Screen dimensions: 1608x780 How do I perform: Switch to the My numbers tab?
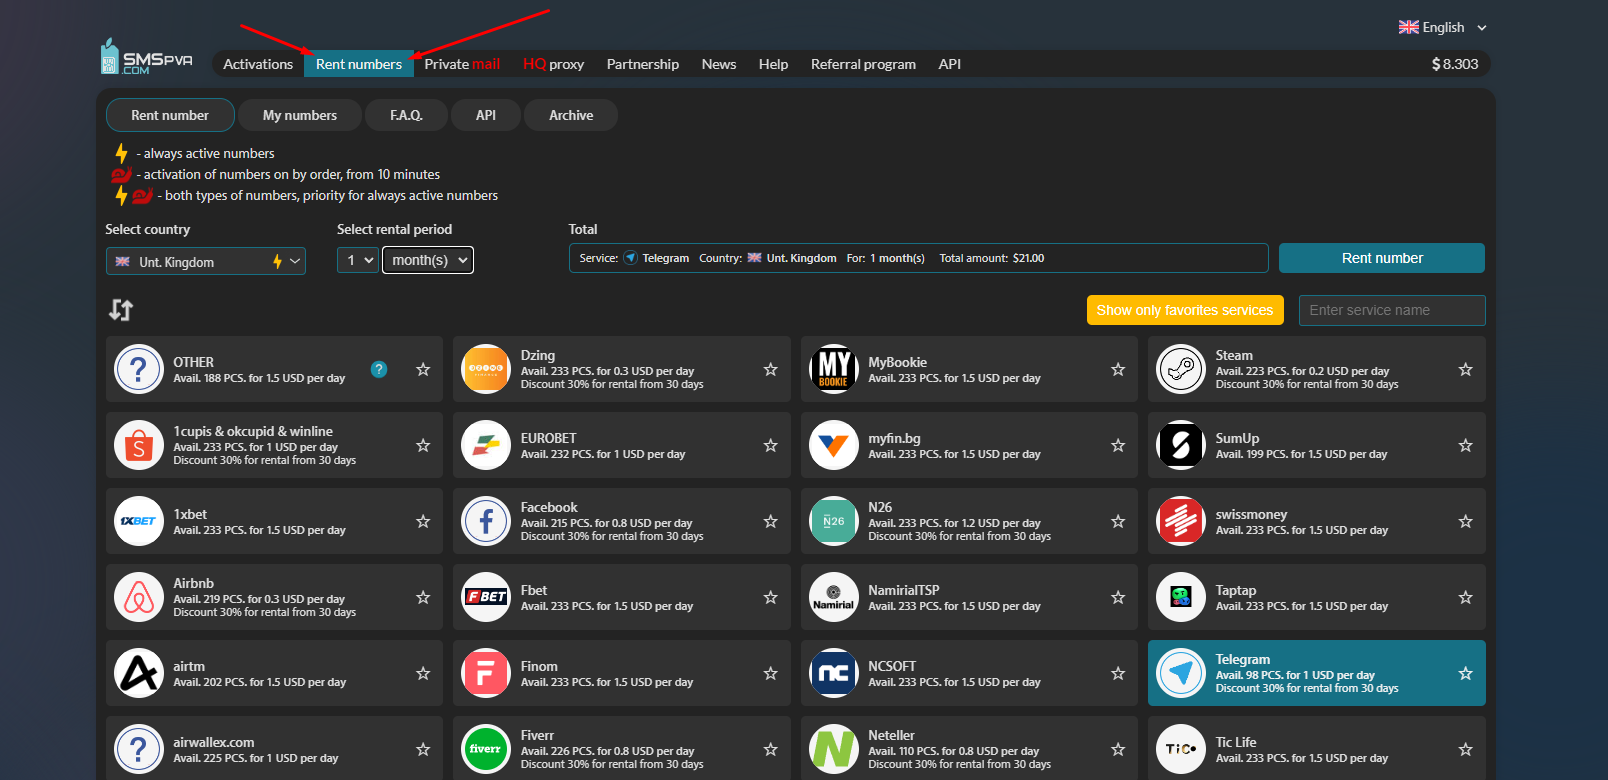coord(300,115)
